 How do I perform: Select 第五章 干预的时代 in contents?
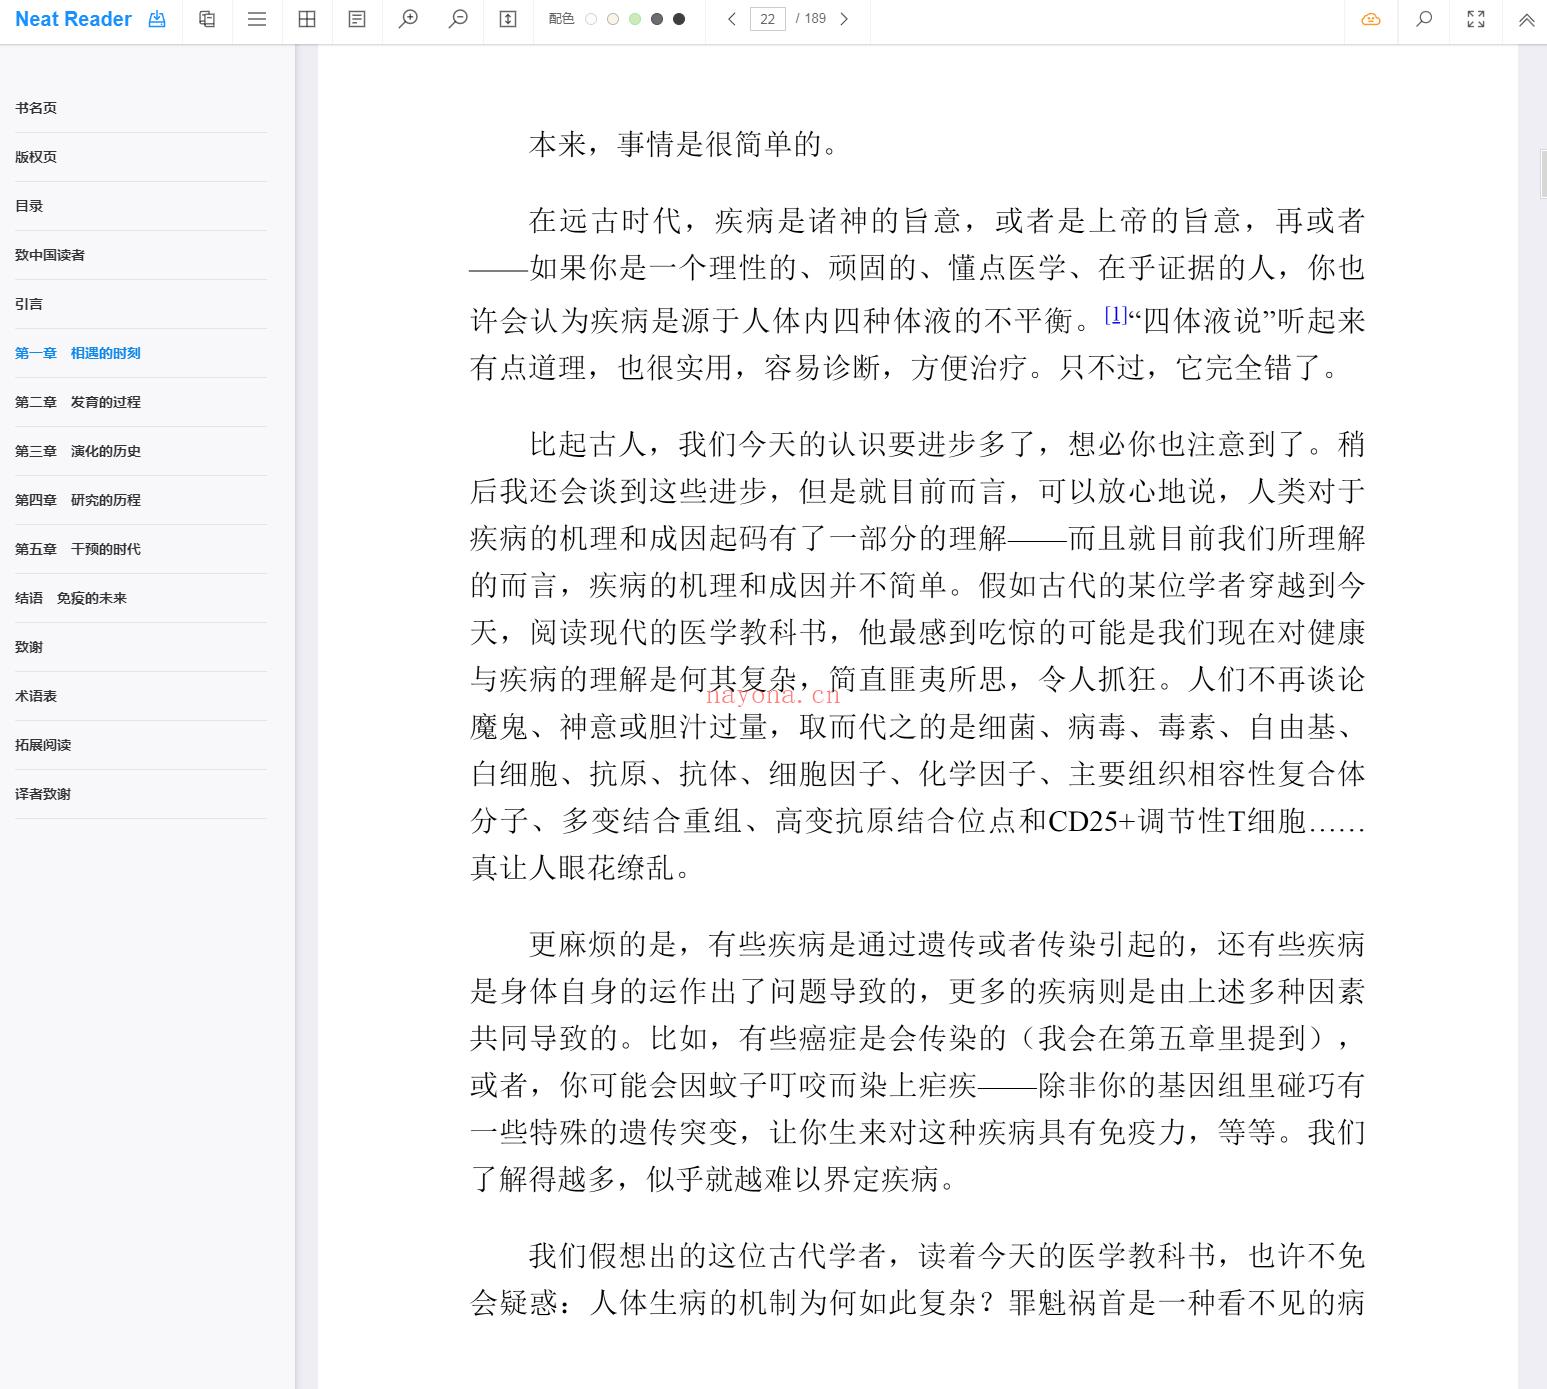[x=141, y=549]
